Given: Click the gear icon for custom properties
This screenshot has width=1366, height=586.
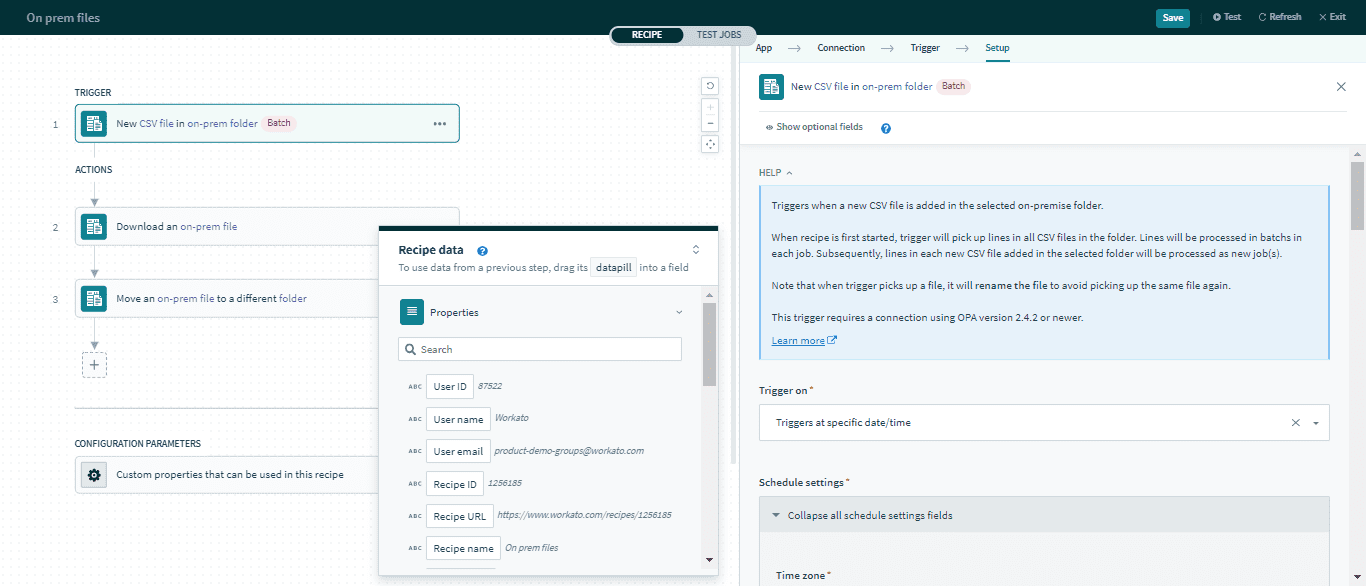Looking at the screenshot, I should coord(93,474).
